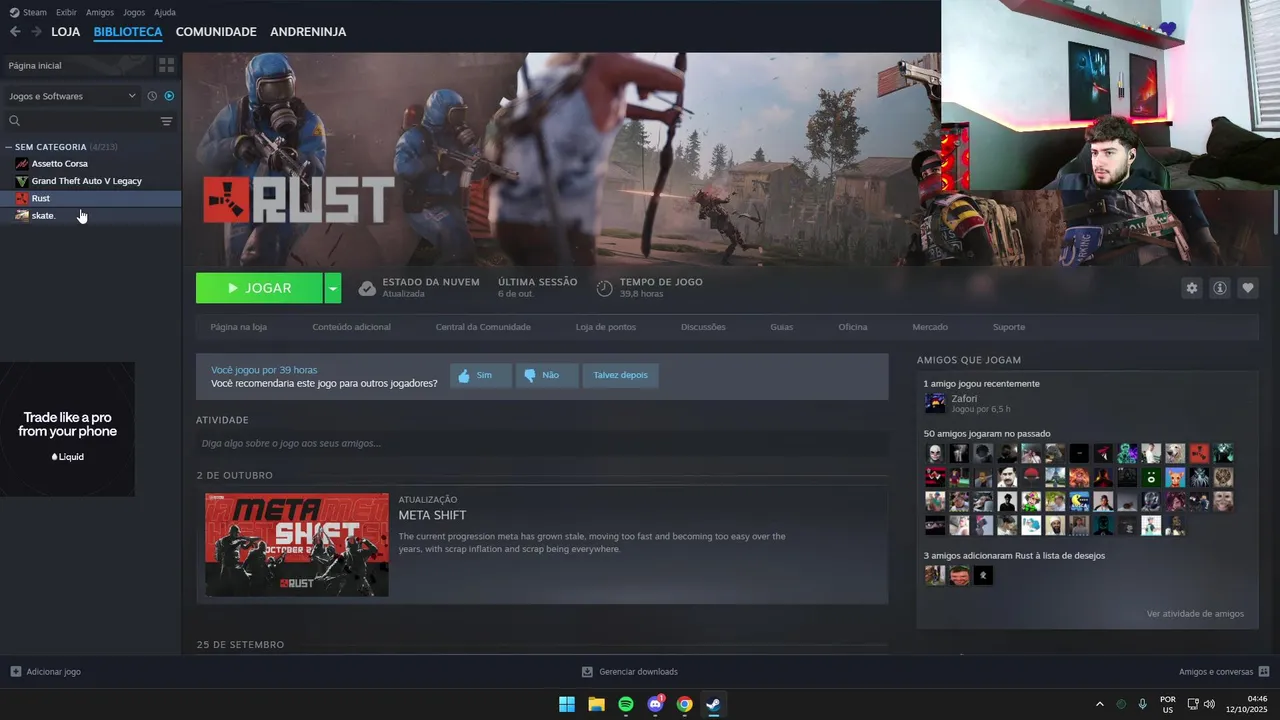This screenshot has width=1280, height=720.
Task: Click the thumbs up Sim button
Action: (x=481, y=375)
